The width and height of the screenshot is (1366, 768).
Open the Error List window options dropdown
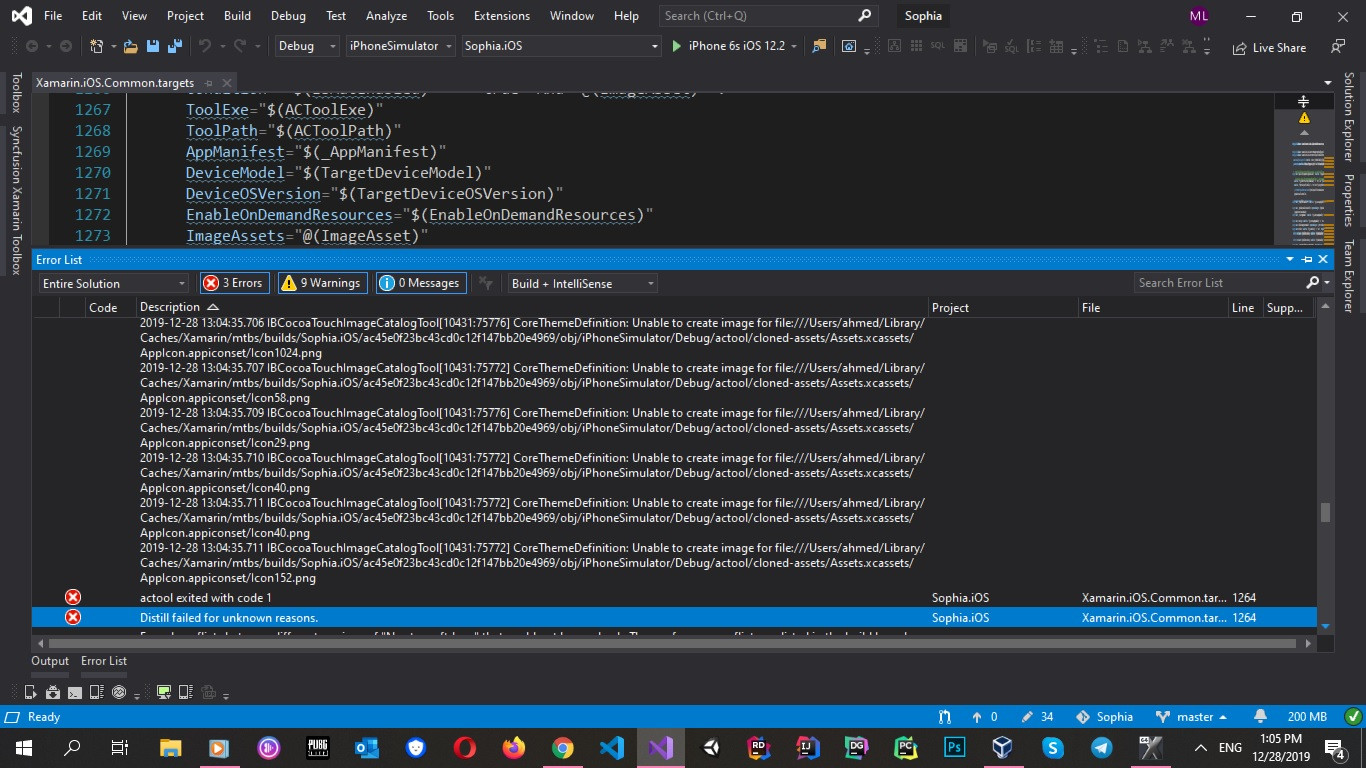pos(1290,259)
